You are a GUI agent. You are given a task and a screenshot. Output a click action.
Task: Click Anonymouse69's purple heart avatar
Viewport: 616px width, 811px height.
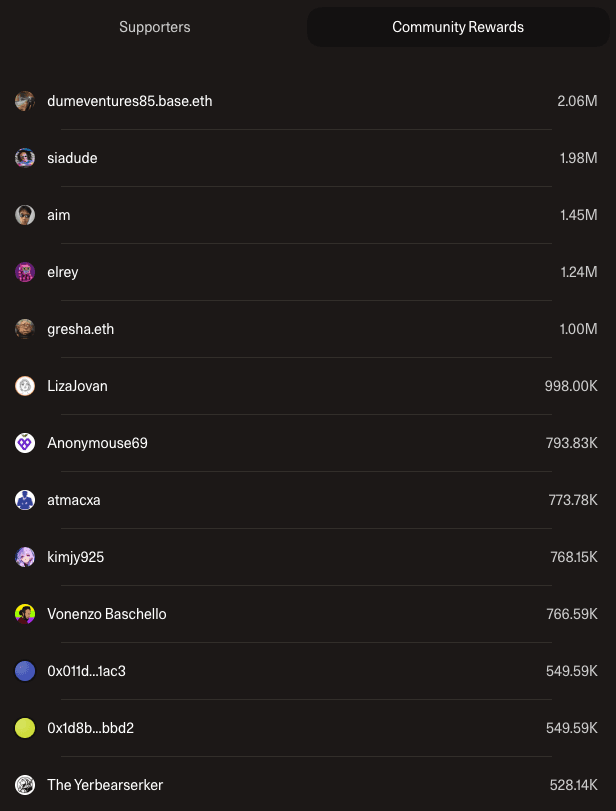pyautogui.click(x=25, y=443)
